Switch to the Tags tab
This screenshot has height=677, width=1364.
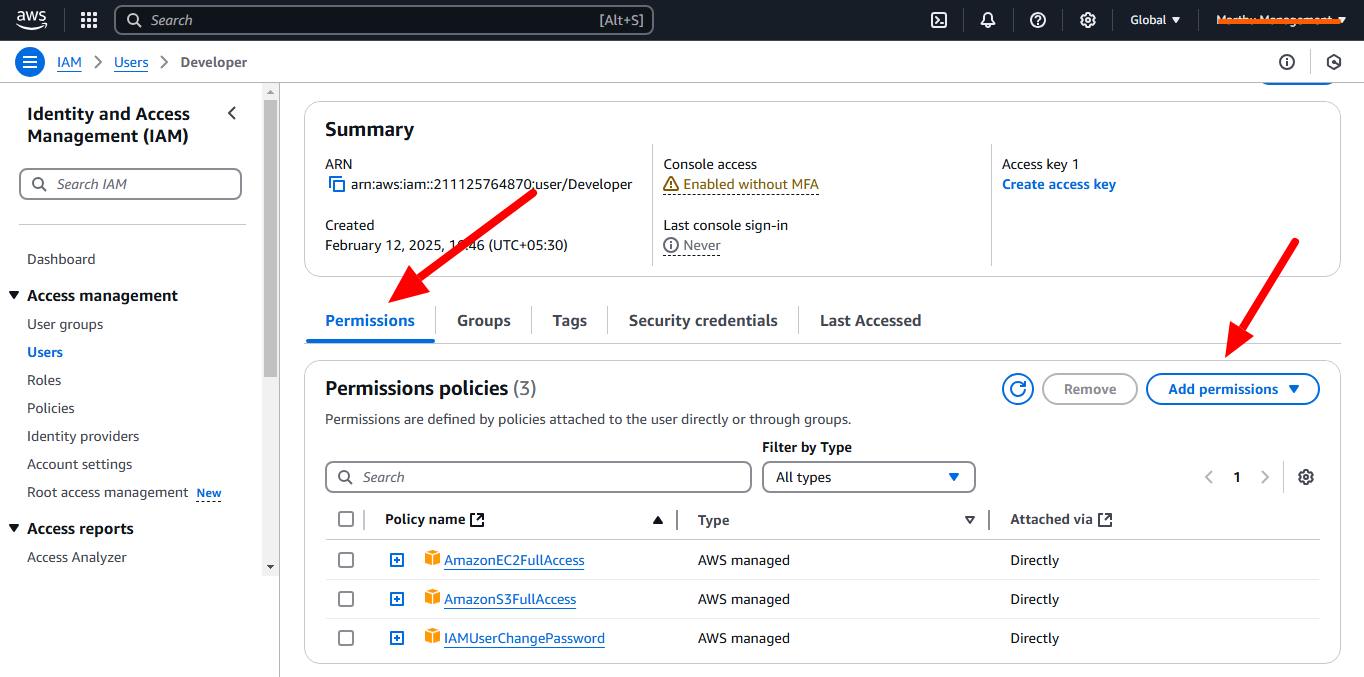[569, 321]
